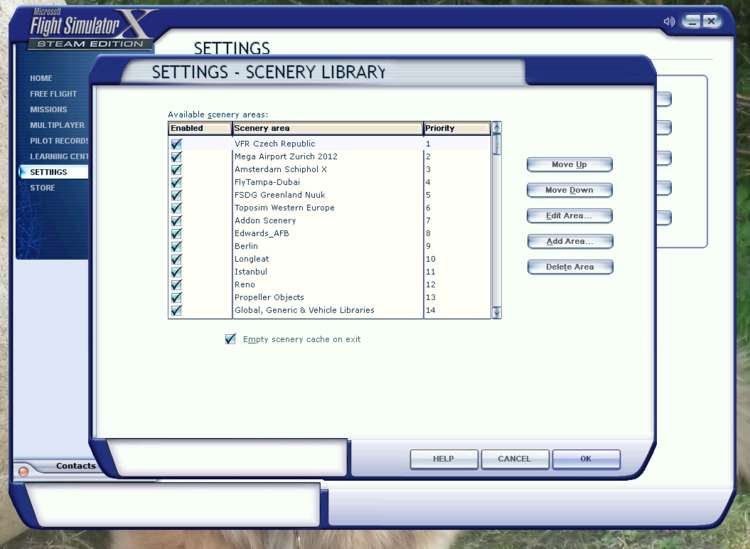
Task: Open Help for the Scenery Library
Action: (x=444, y=459)
